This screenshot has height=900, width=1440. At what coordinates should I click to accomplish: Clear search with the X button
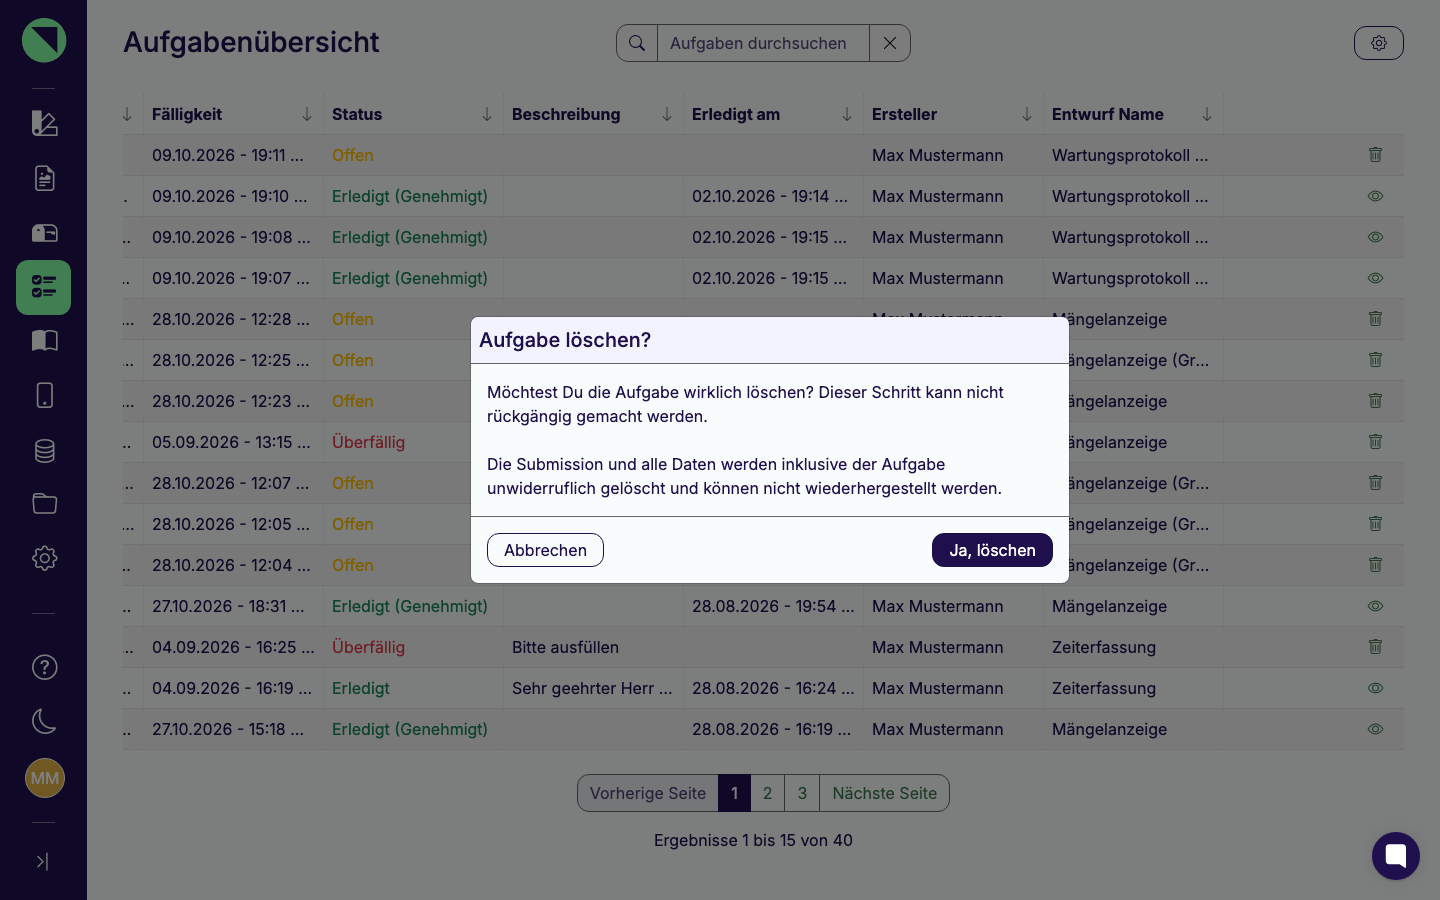coord(890,43)
